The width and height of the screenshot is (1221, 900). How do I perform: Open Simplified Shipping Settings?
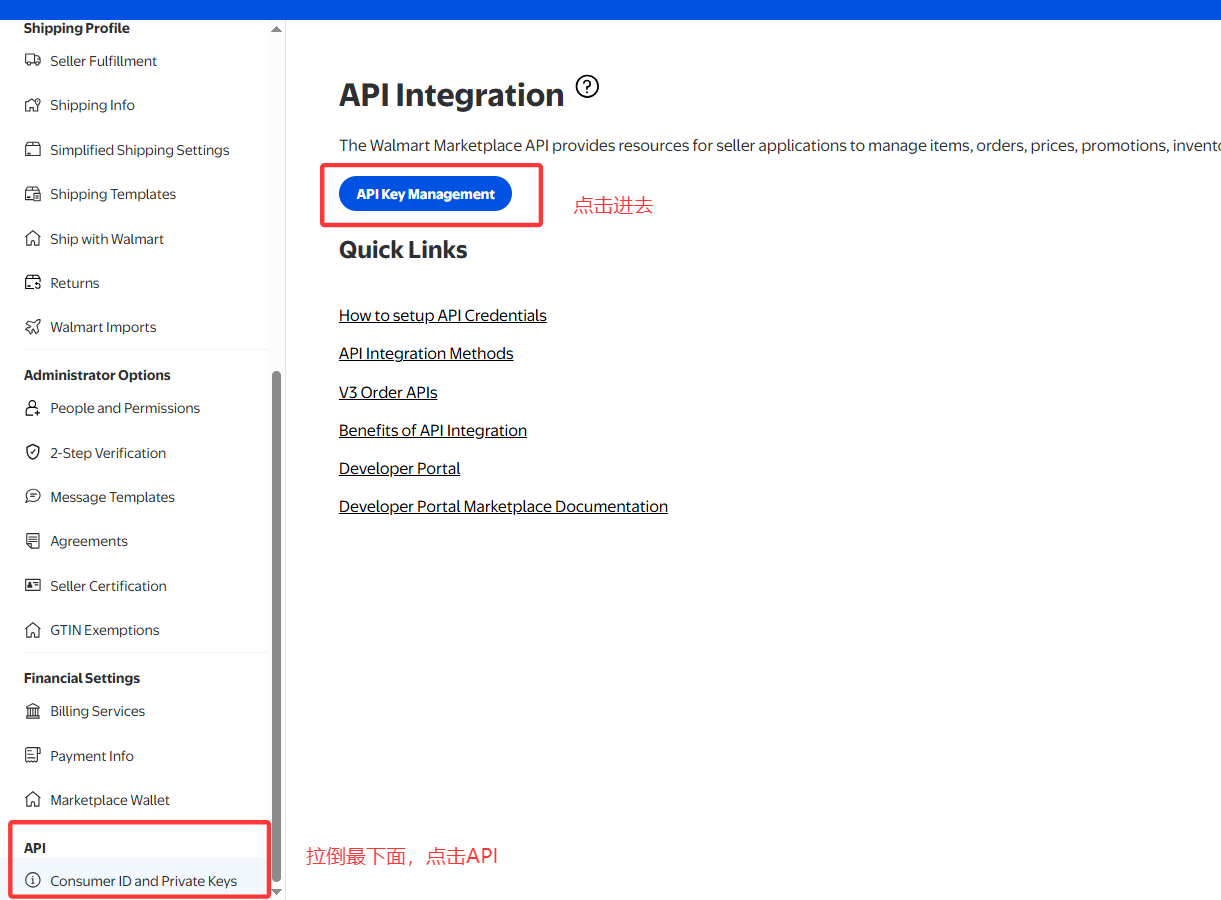pos(142,150)
